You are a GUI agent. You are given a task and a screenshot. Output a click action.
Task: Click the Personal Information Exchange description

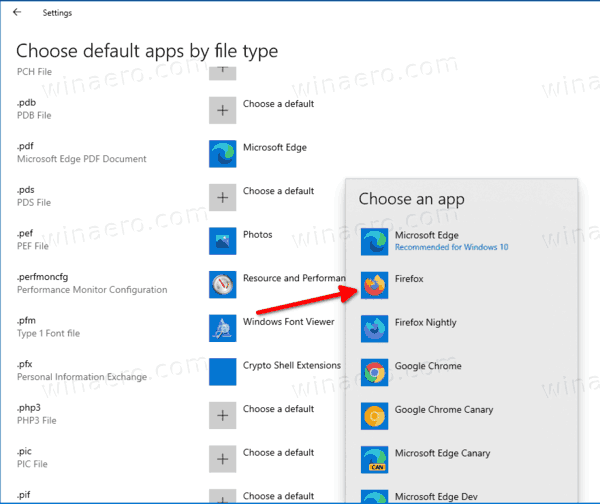click(x=82, y=377)
